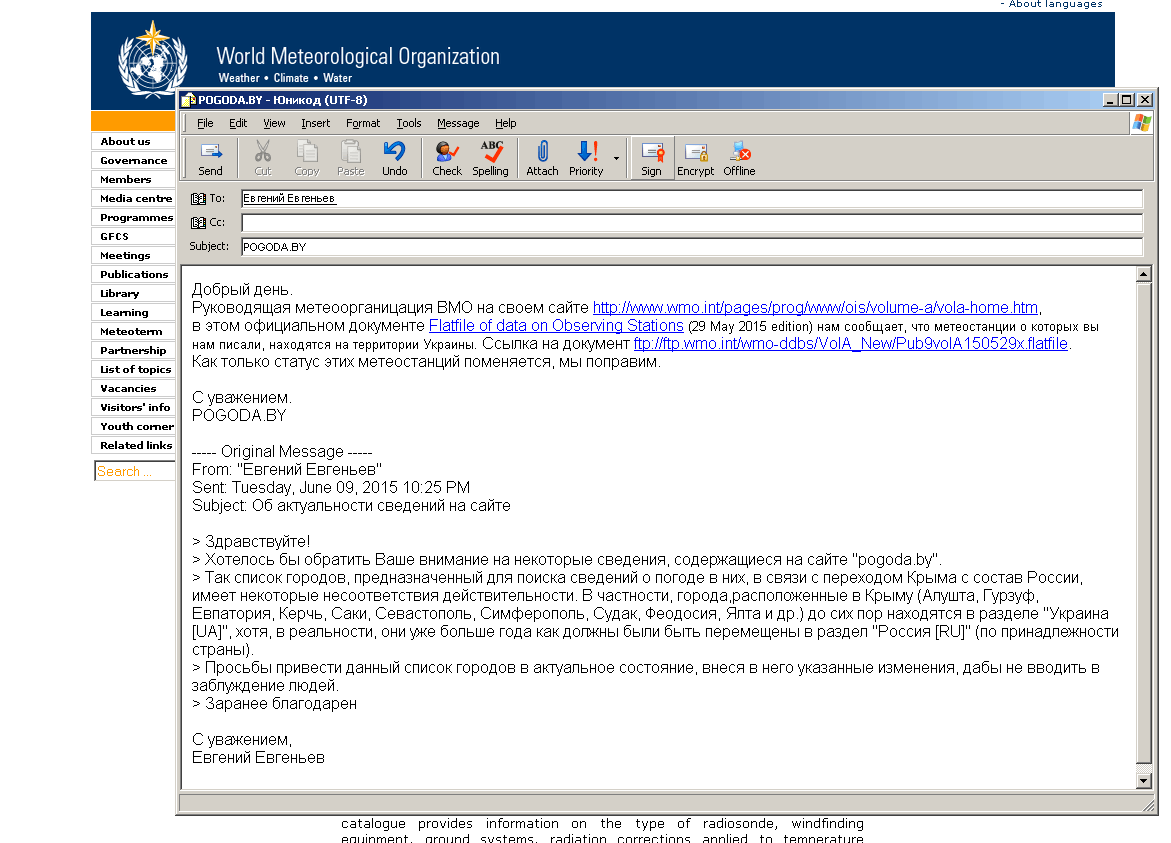
Task: Click the POGODA.BY window title icon
Action: point(188,100)
